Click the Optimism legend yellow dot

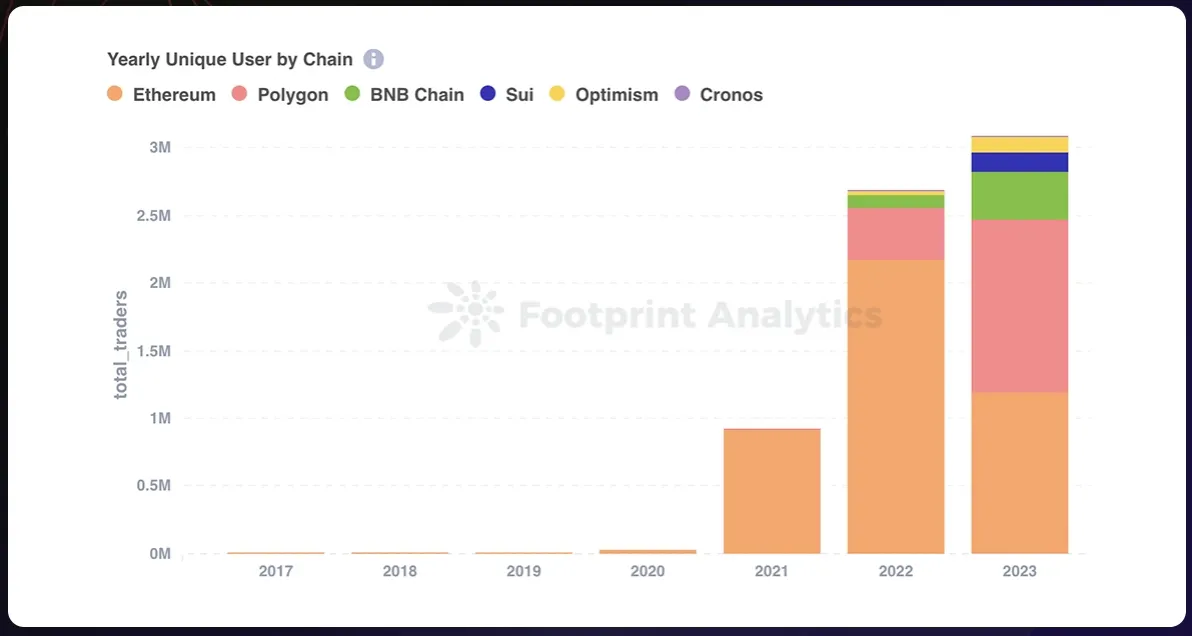click(x=557, y=94)
